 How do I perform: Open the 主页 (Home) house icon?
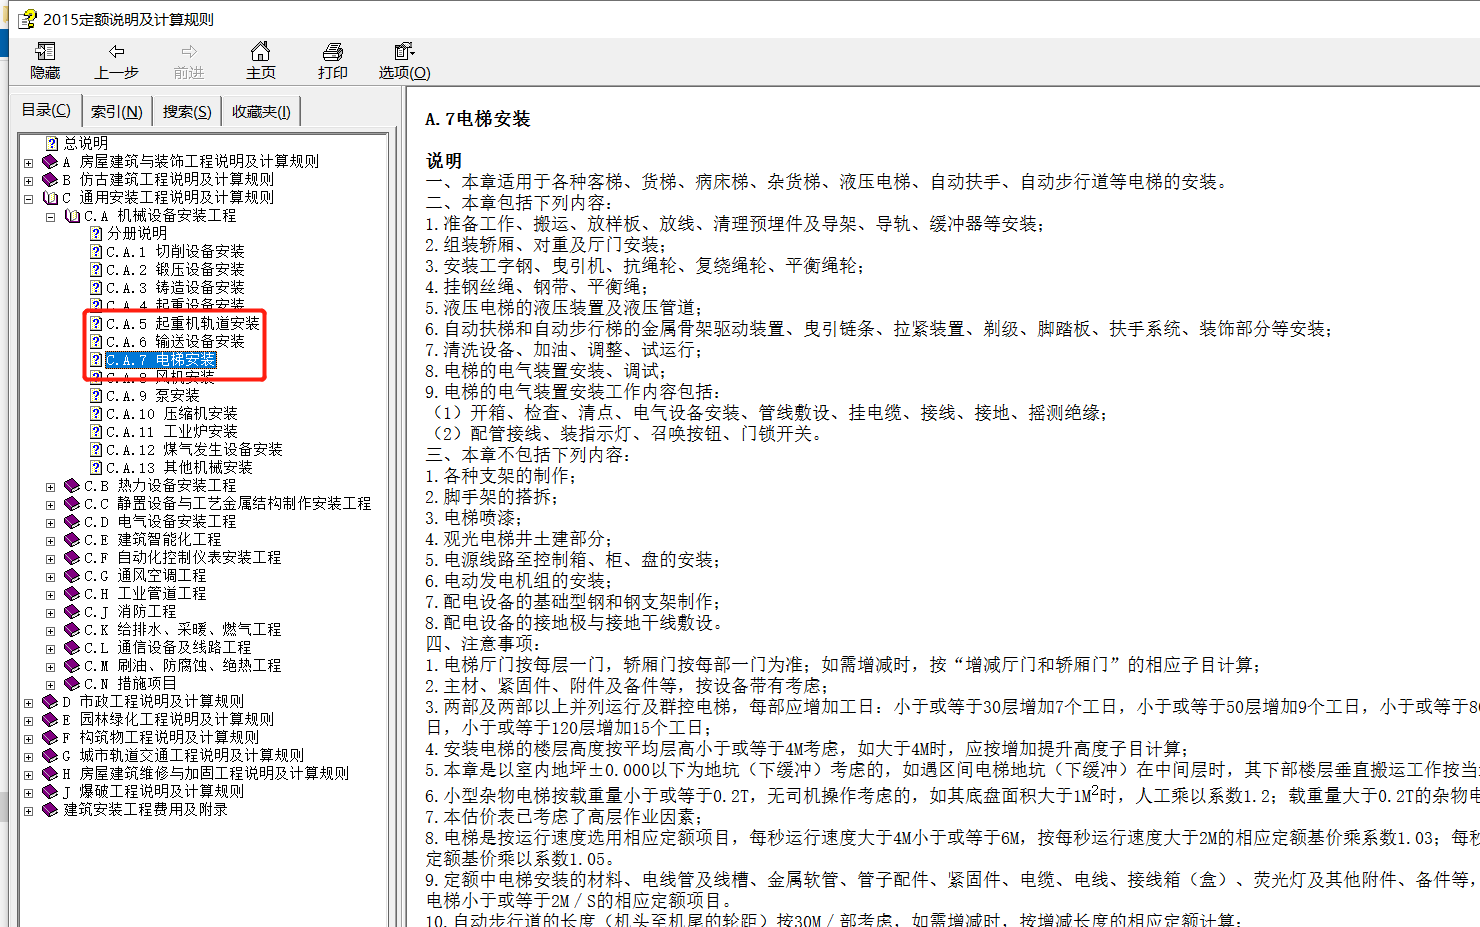260,51
